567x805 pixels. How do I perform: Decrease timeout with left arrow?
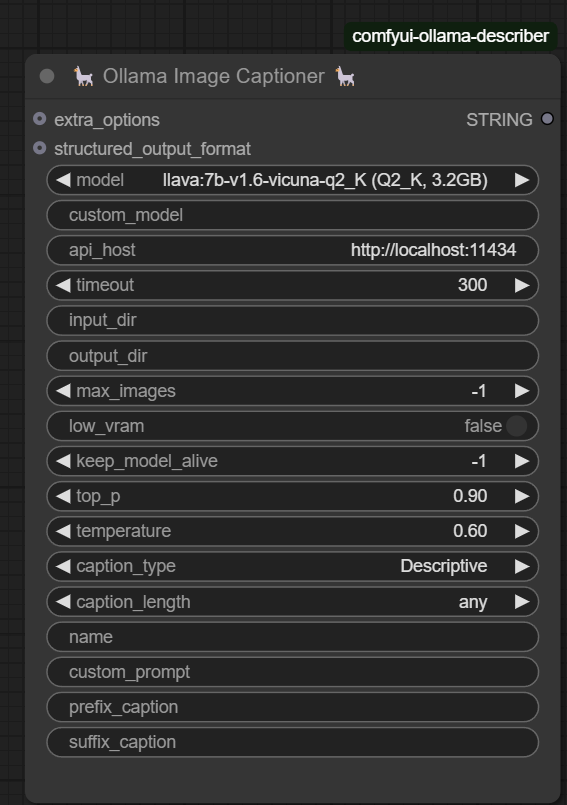(63, 285)
